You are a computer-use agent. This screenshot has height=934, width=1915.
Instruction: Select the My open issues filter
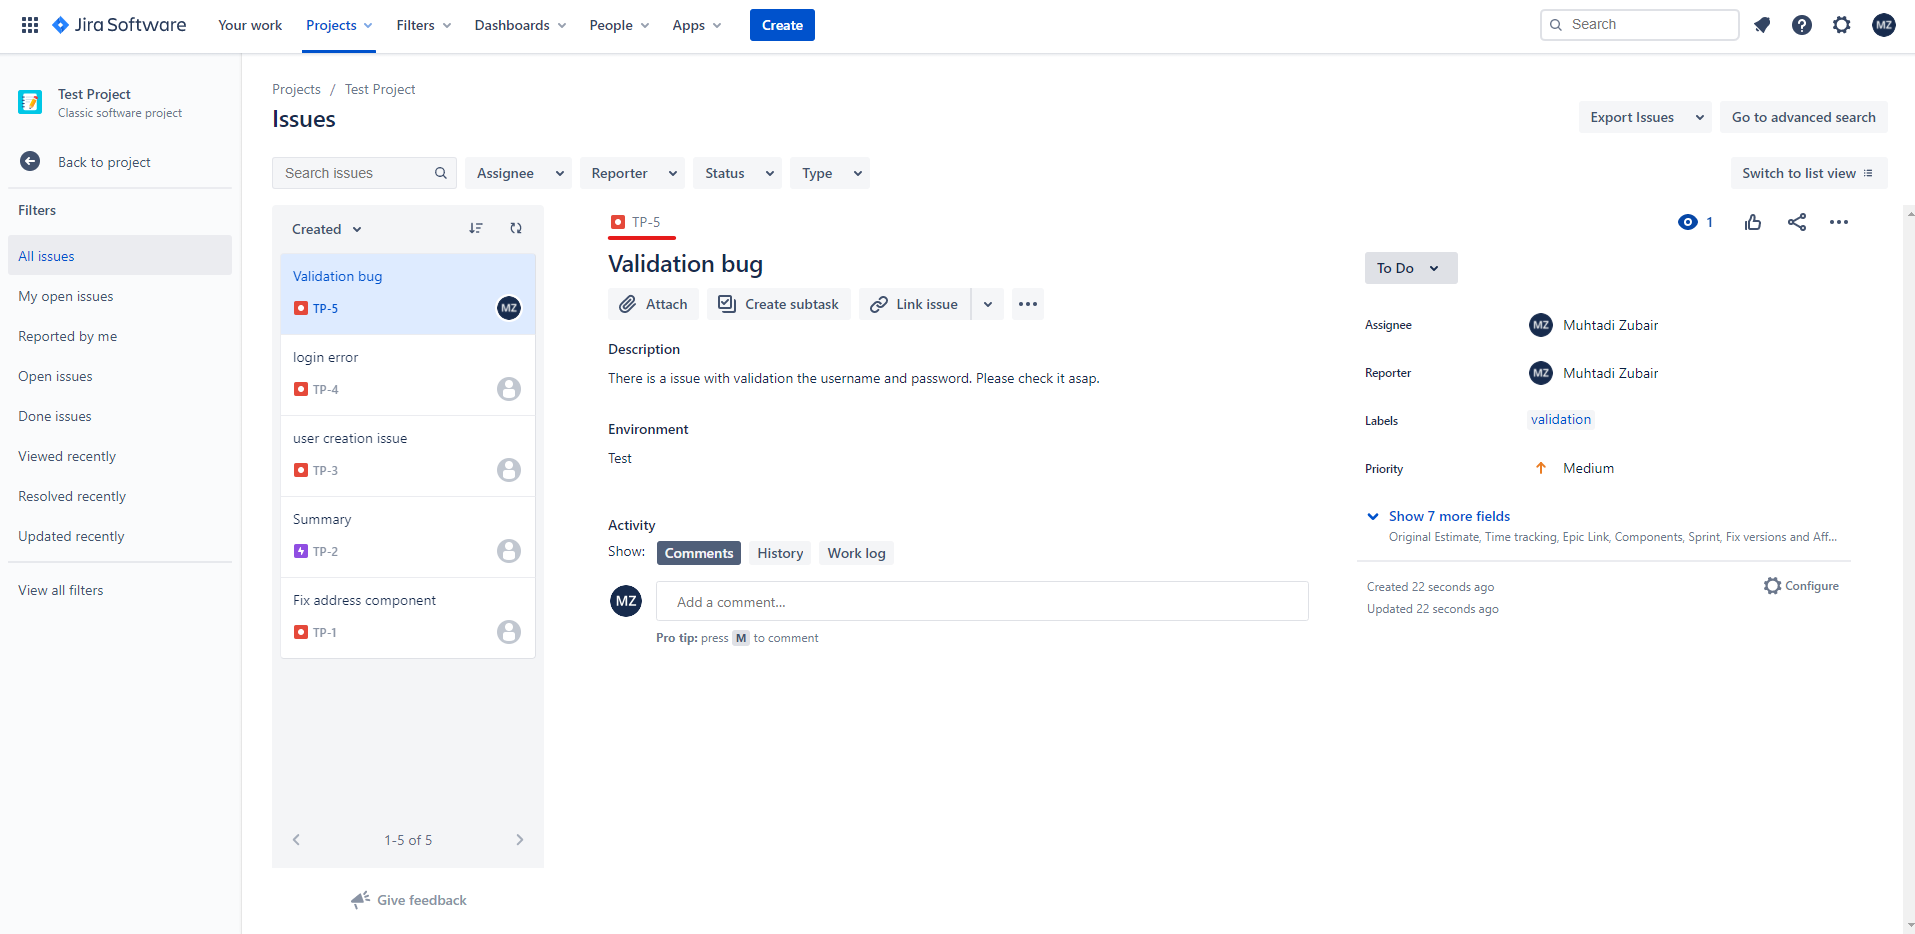[66, 295]
